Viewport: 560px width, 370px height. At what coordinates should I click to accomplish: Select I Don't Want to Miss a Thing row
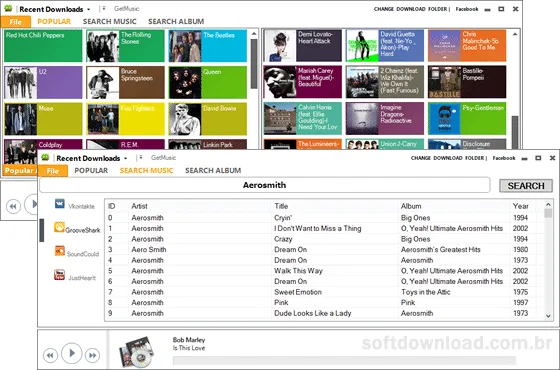coord(325,229)
